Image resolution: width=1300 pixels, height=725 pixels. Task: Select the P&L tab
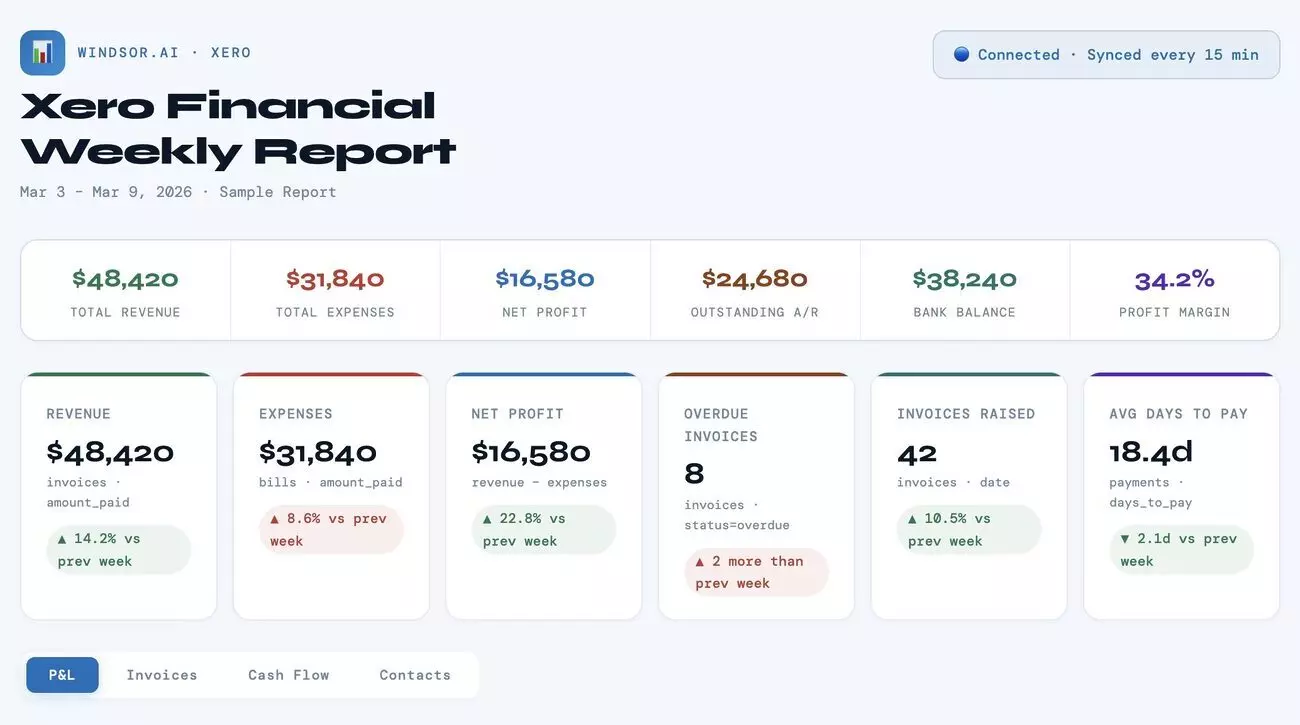[x=62, y=674]
